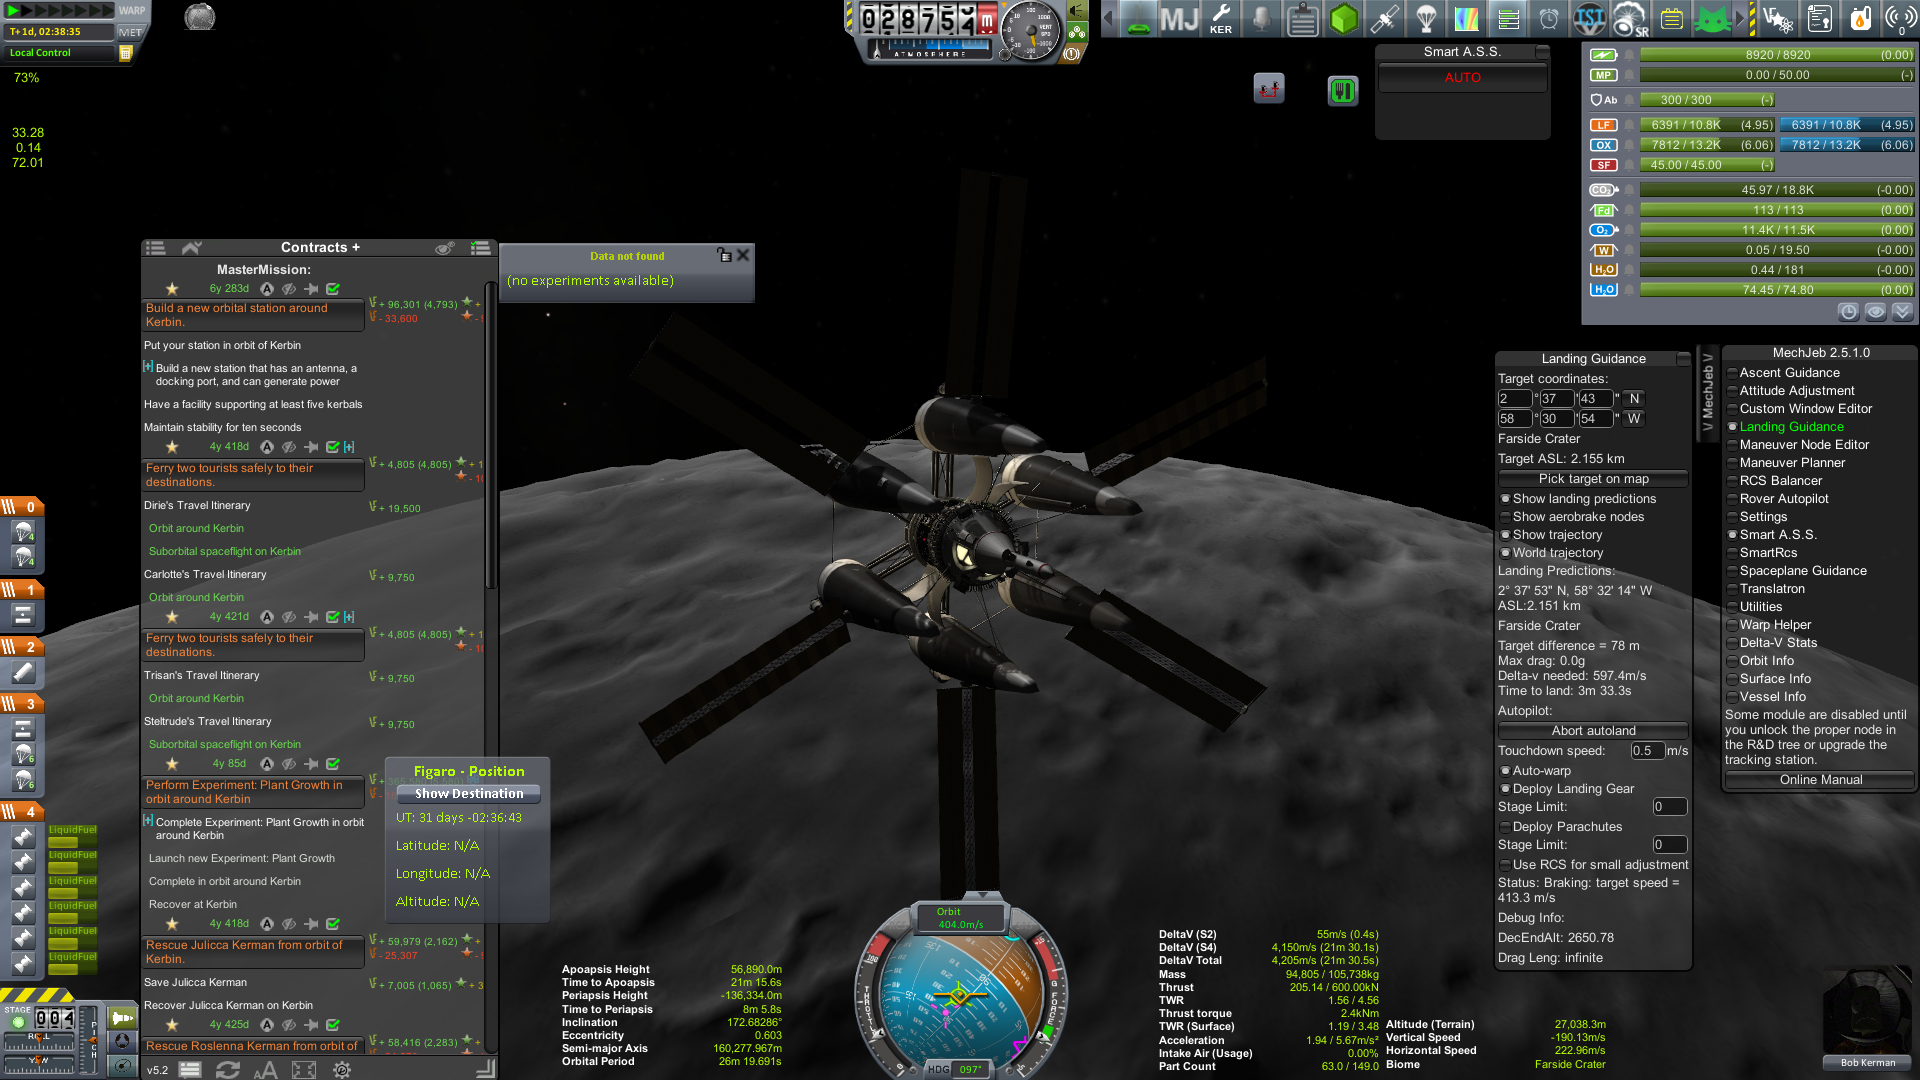The image size is (1920, 1080).
Task: Open the satellite toolbar icon
Action: click(x=1385, y=19)
